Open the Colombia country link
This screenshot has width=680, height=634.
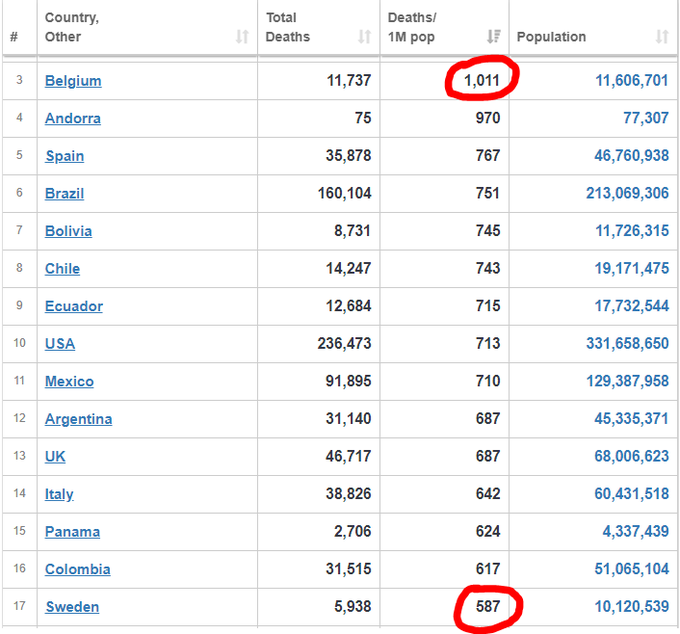[78, 569]
